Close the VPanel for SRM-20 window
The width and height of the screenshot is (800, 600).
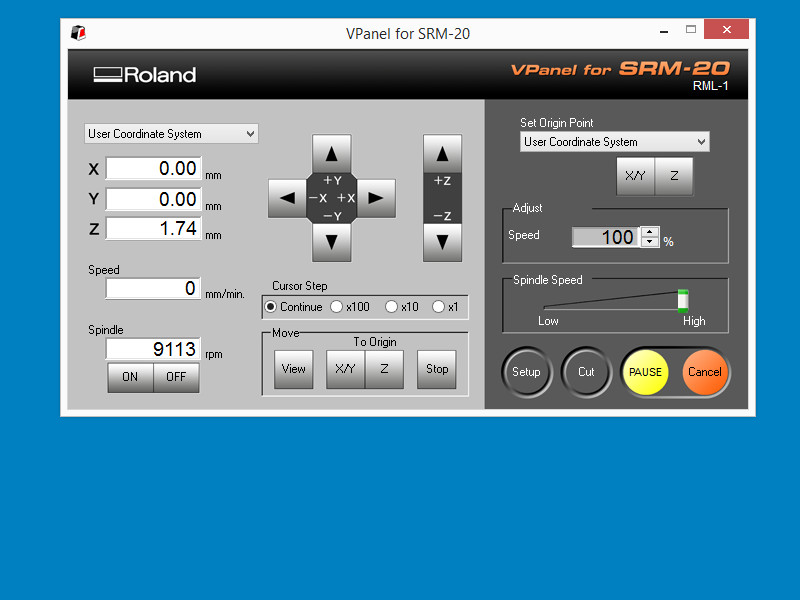[727, 29]
